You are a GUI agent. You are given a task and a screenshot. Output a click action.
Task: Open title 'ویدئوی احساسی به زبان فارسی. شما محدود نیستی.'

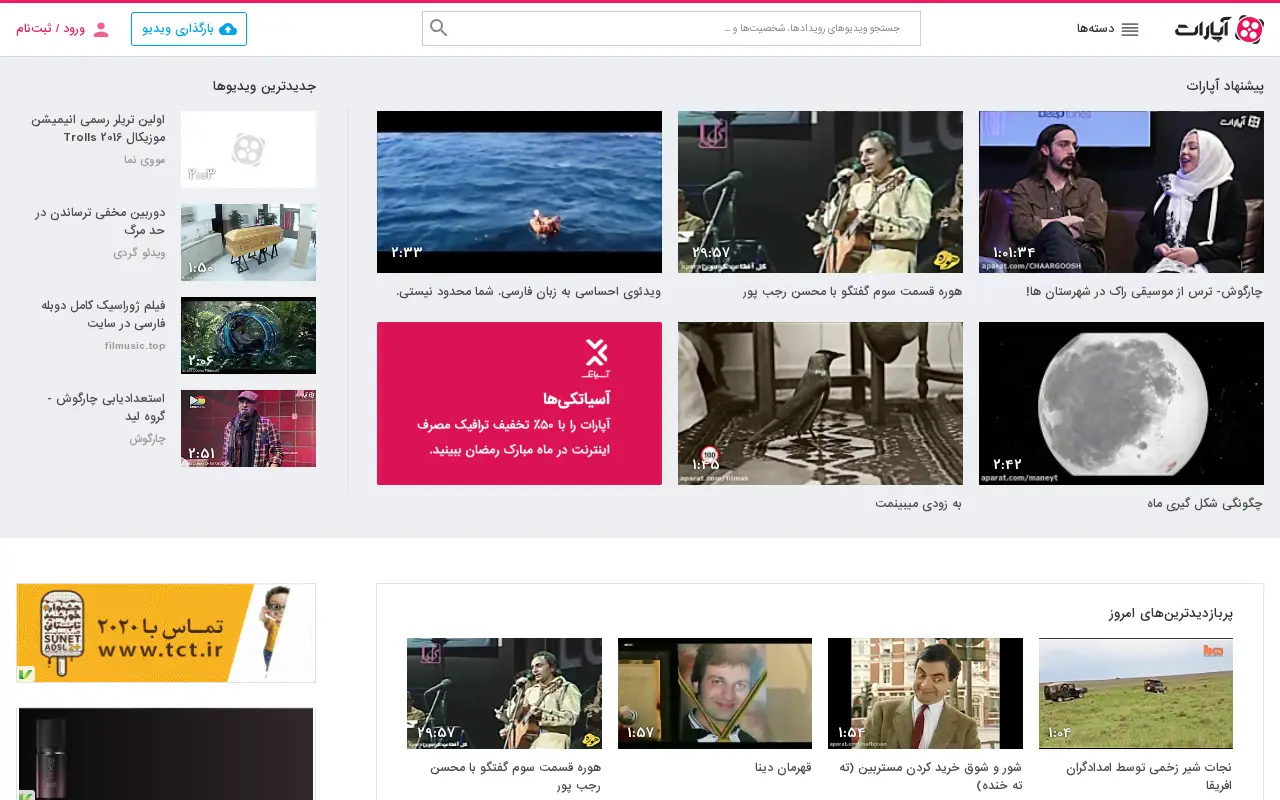click(x=529, y=292)
